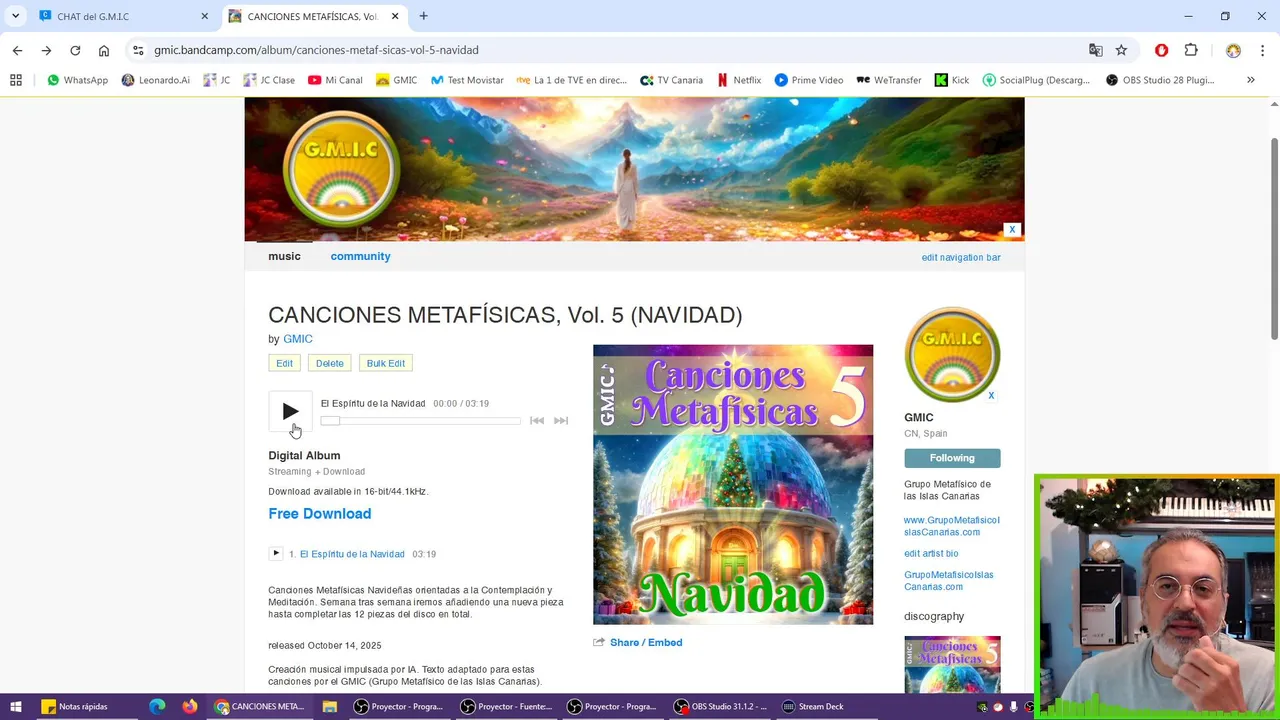The image size is (1280, 720).
Task: Open GMIC bookmark in bookmarks bar
Action: (396, 80)
